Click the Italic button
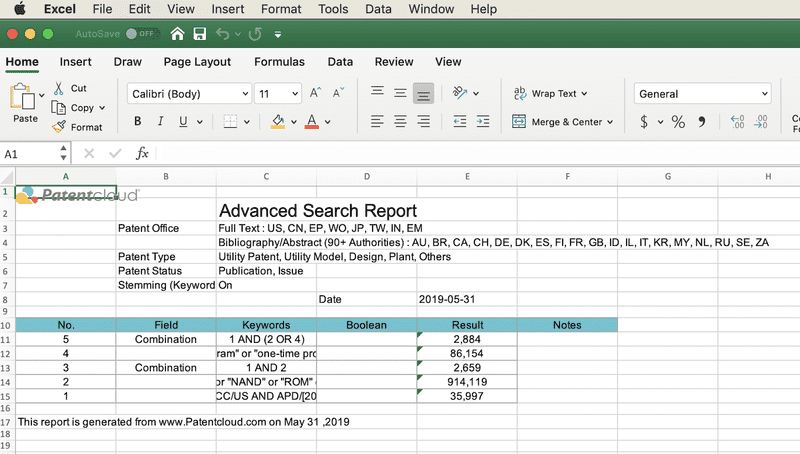 (x=160, y=121)
